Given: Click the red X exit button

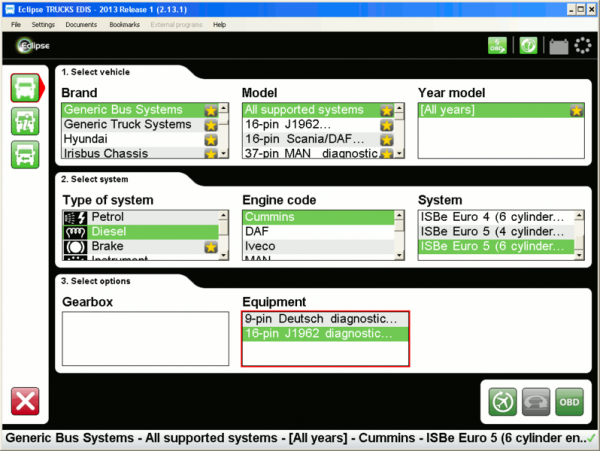Looking at the screenshot, I should tap(25, 401).
